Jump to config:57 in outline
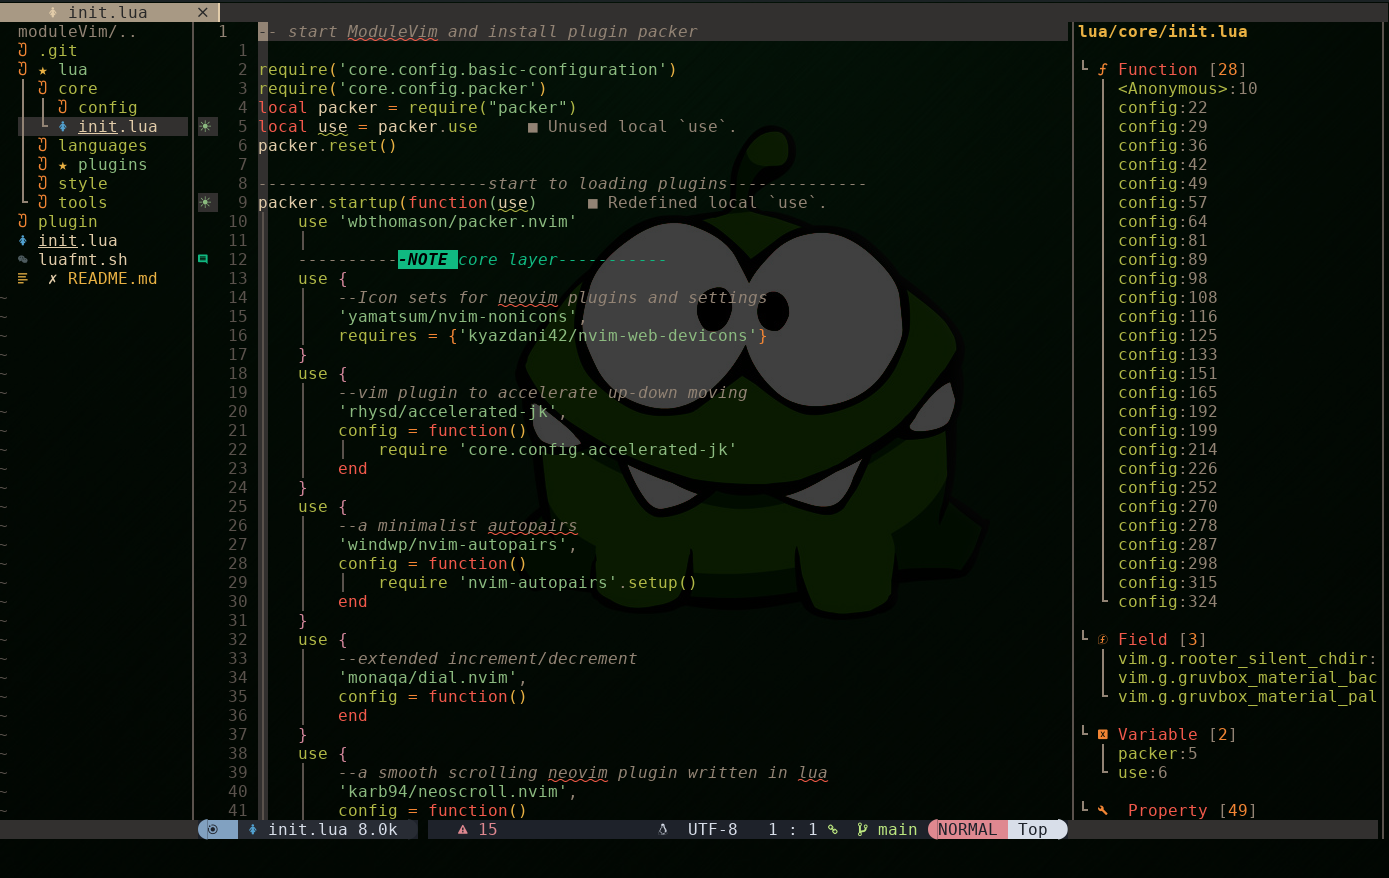1389x878 pixels. pos(1163,203)
